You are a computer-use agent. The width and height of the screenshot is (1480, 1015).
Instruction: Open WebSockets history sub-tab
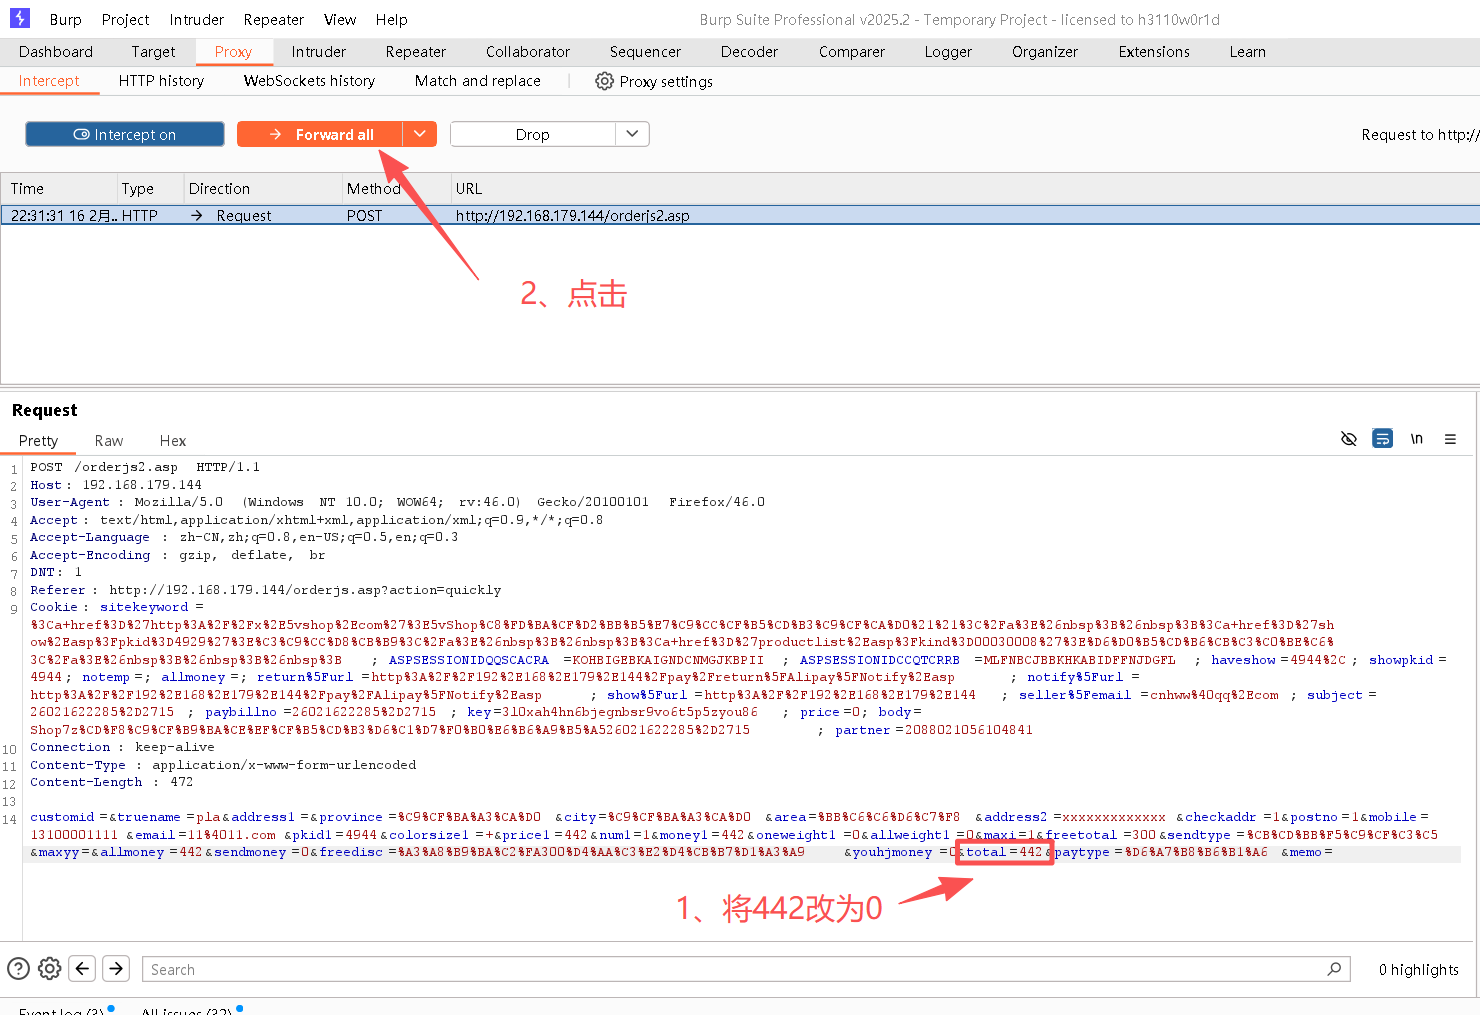[309, 81]
